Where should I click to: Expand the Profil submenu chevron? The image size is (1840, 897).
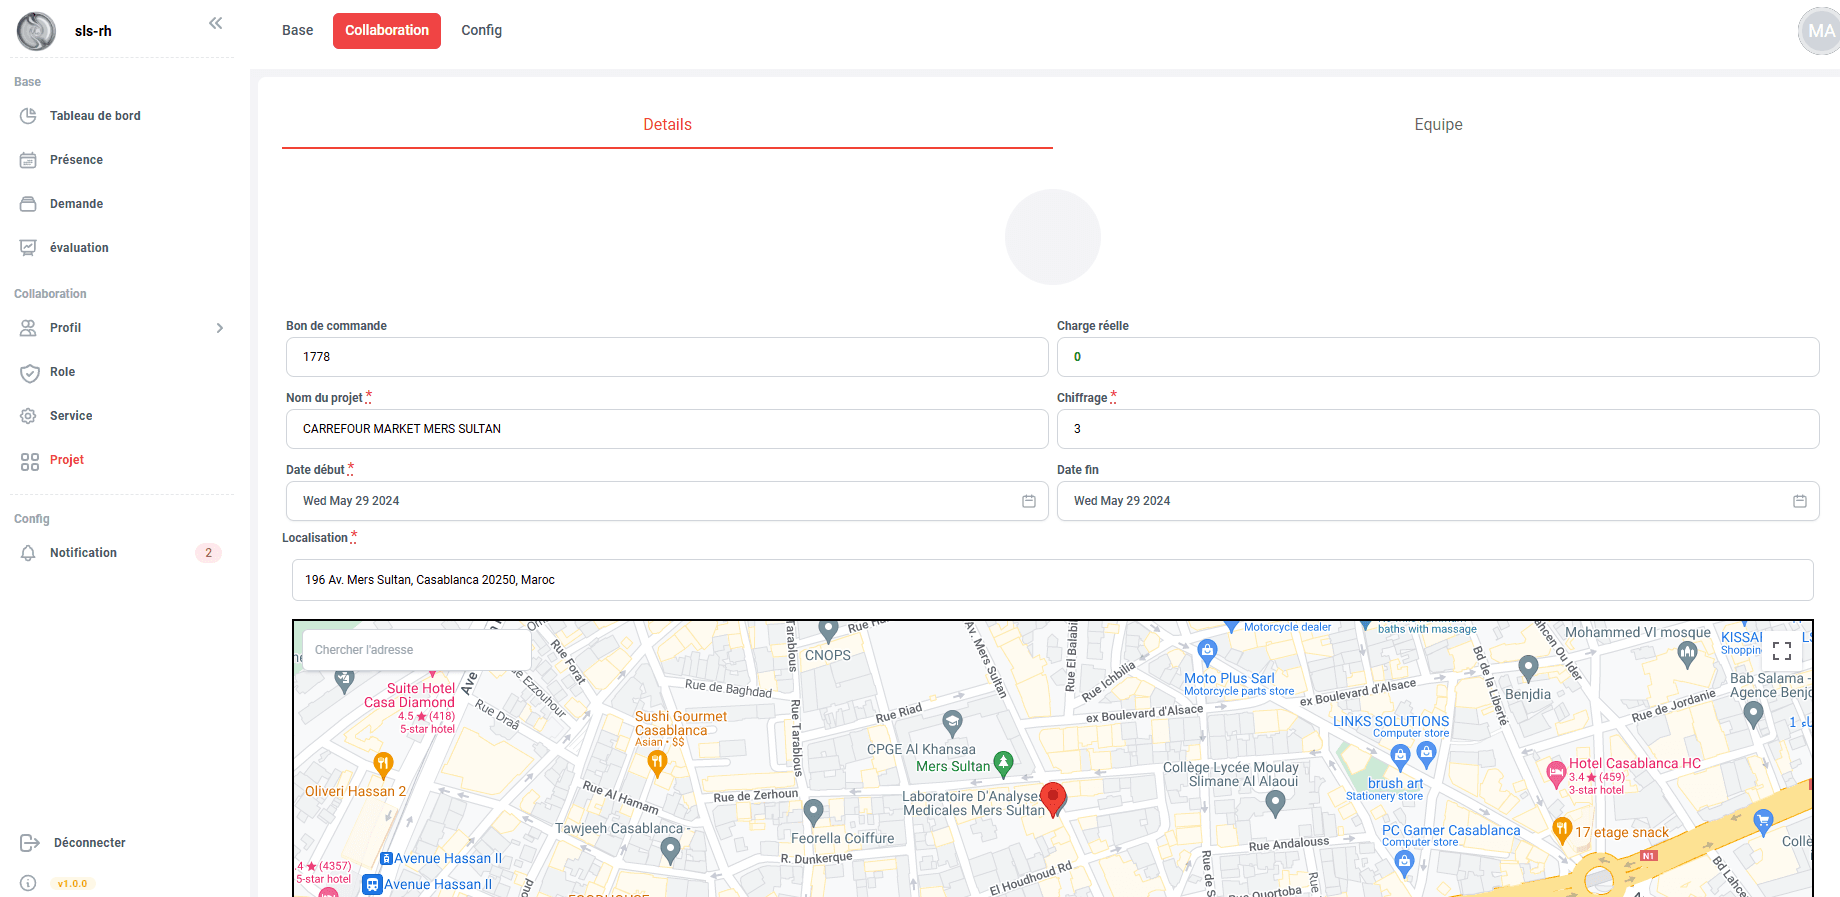pyautogui.click(x=220, y=328)
